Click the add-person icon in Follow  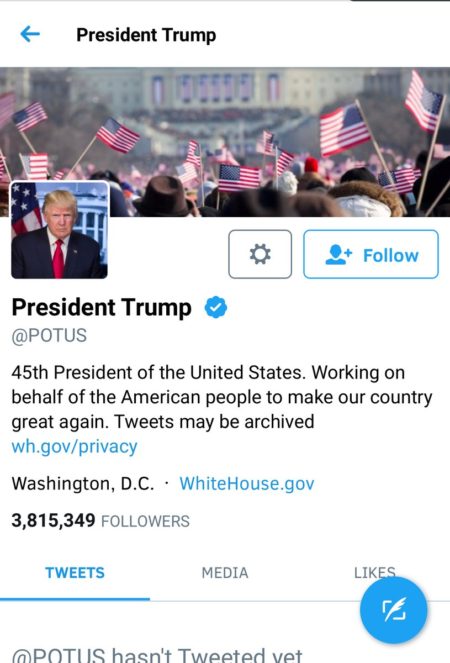coord(338,255)
